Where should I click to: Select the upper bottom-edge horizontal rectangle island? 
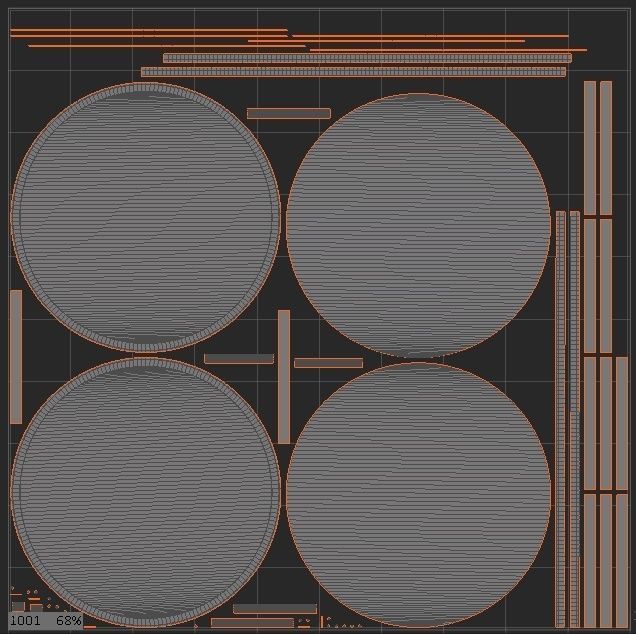coord(275,609)
